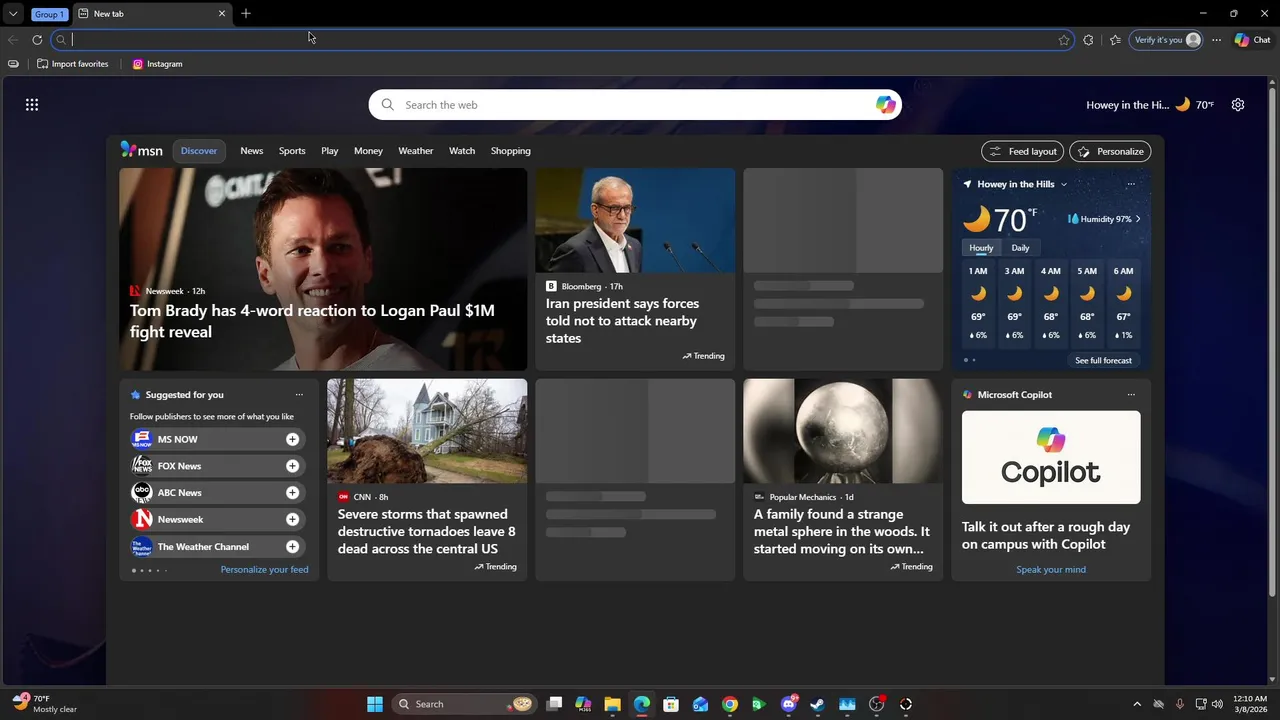Open Settings and more ellipsis menu
The height and width of the screenshot is (720, 1280).
coord(1216,40)
